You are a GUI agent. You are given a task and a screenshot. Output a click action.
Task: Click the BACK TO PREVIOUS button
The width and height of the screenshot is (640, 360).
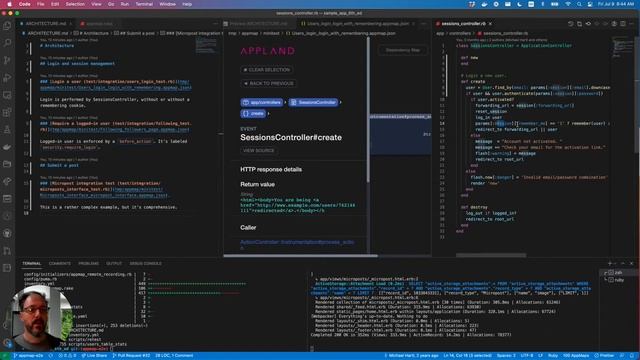[268, 83]
